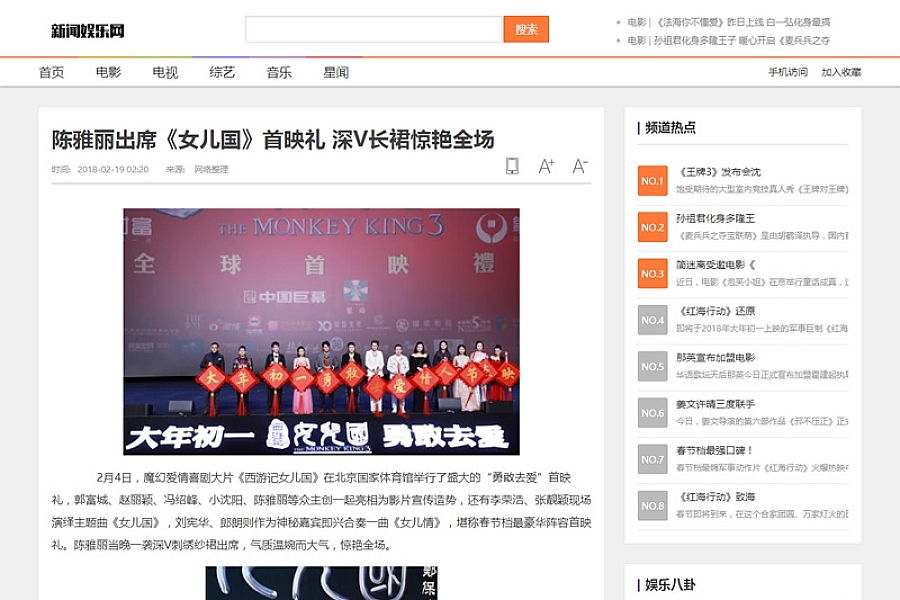The width and height of the screenshot is (900, 600).
Task: Click the 加入收藏 link
Action: coord(841,72)
